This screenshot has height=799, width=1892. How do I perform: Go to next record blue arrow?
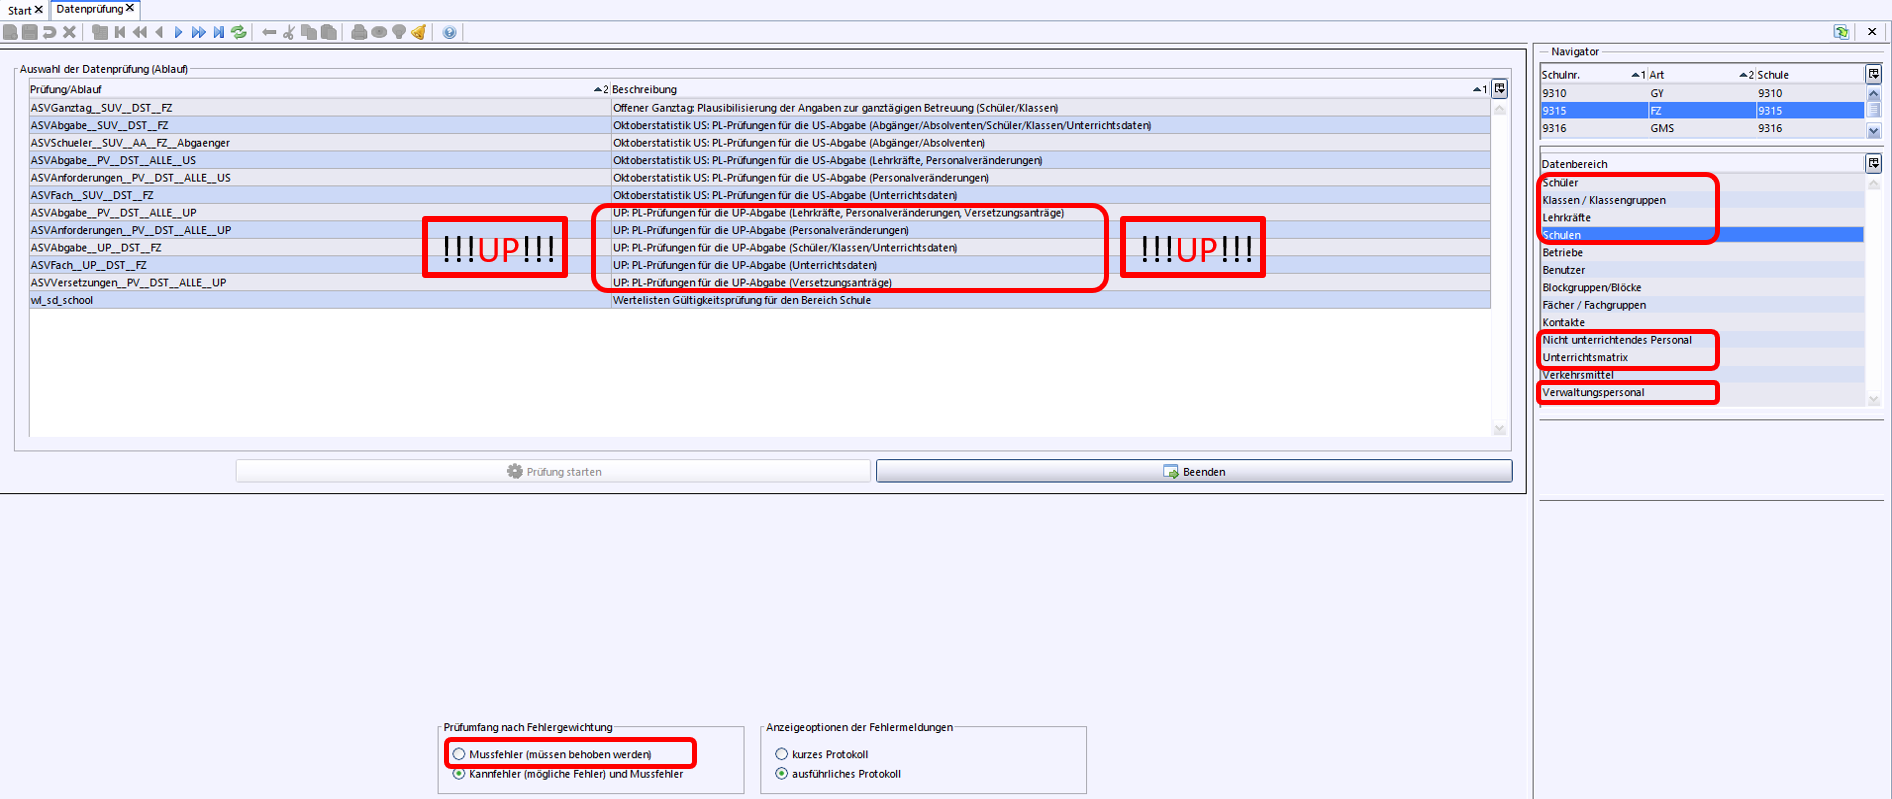point(179,32)
